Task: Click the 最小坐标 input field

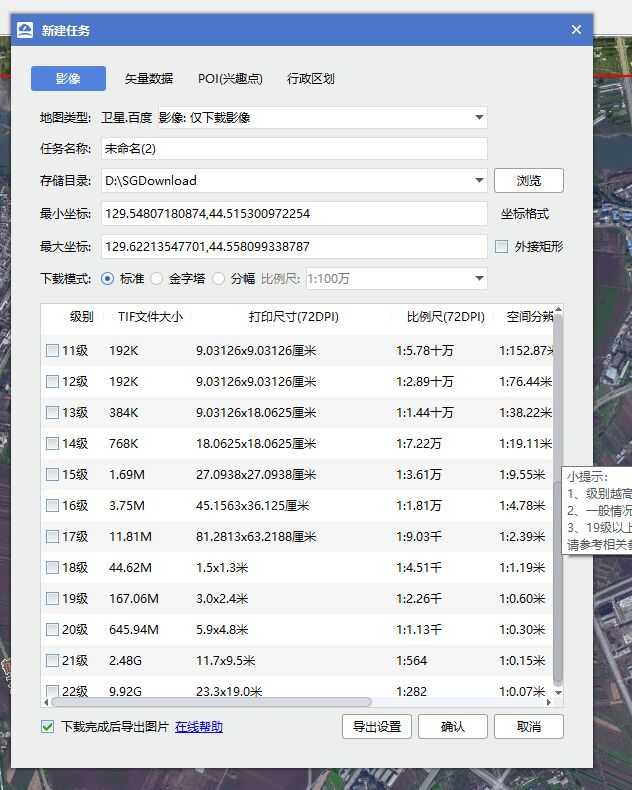Action: coord(294,214)
